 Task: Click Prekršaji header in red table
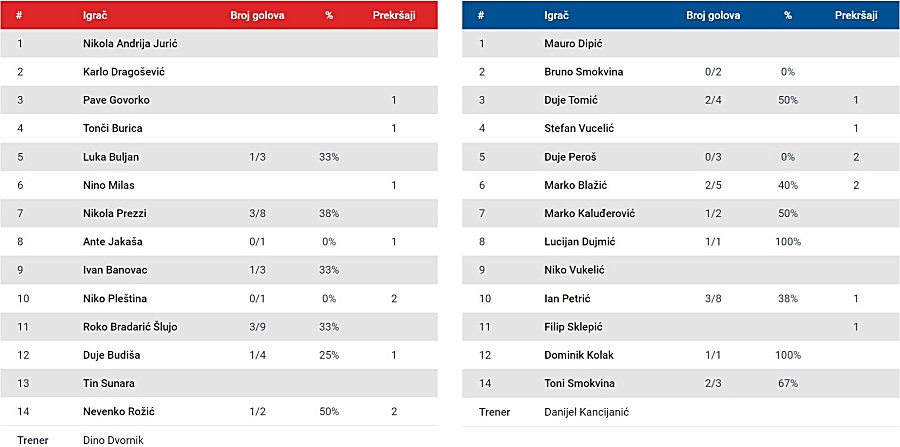coord(394,15)
